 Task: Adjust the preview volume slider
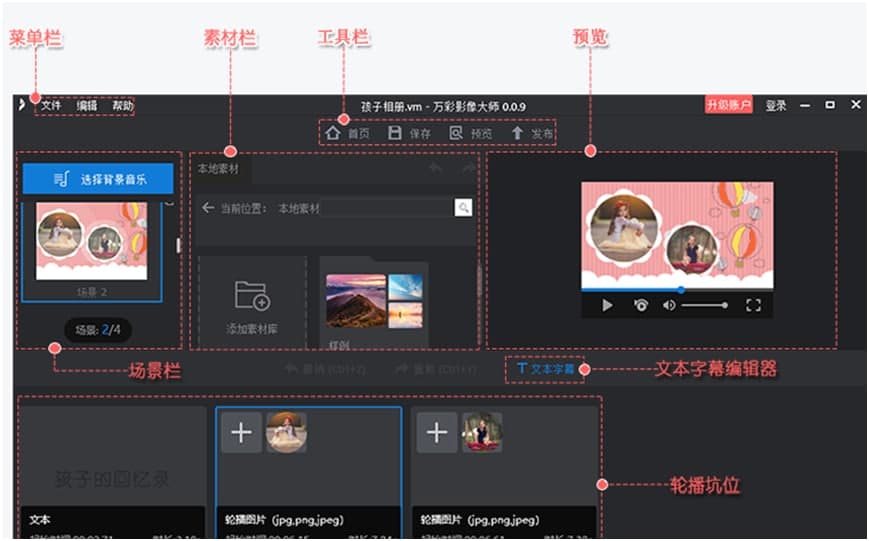(x=704, y=305)
